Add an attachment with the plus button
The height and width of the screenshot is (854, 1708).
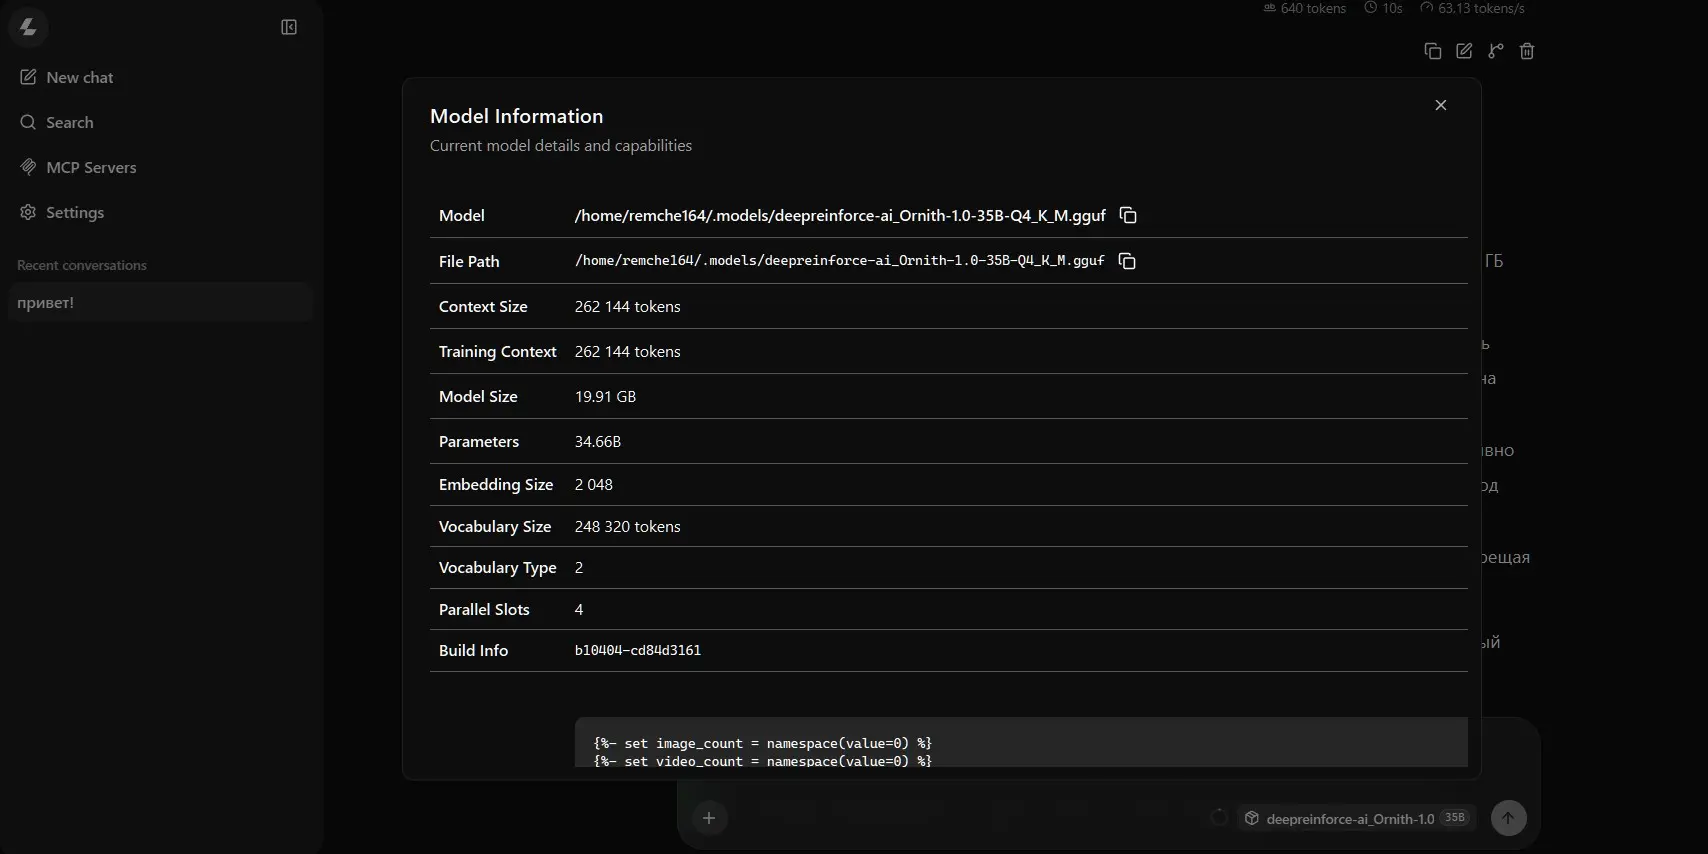[709, 818]
